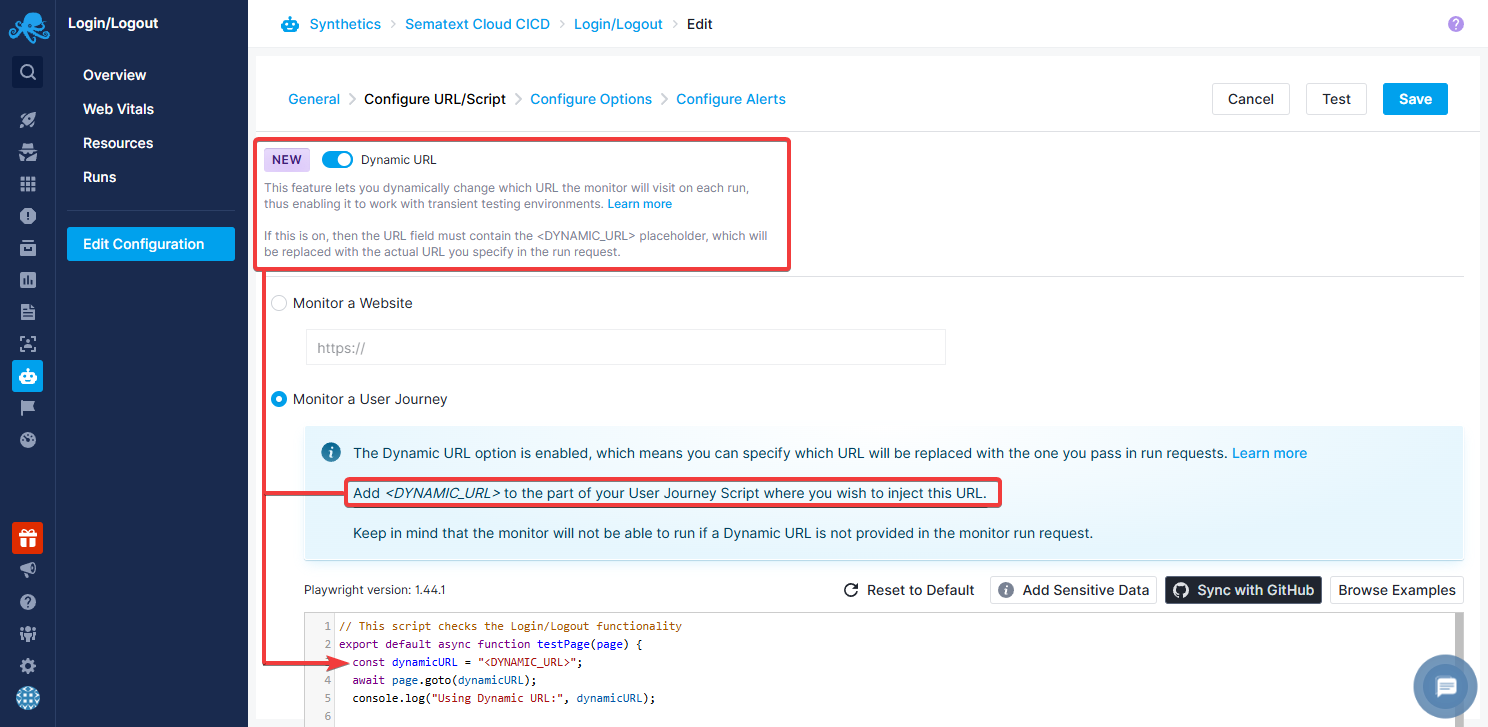Screen dimensions: 1488x727
Task: Open the spy agent icon in sidebar
Action: (x=28, y=152)
